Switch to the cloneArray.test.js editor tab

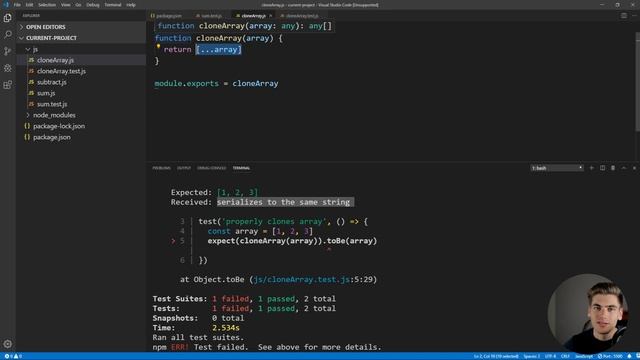coord(302,16)
